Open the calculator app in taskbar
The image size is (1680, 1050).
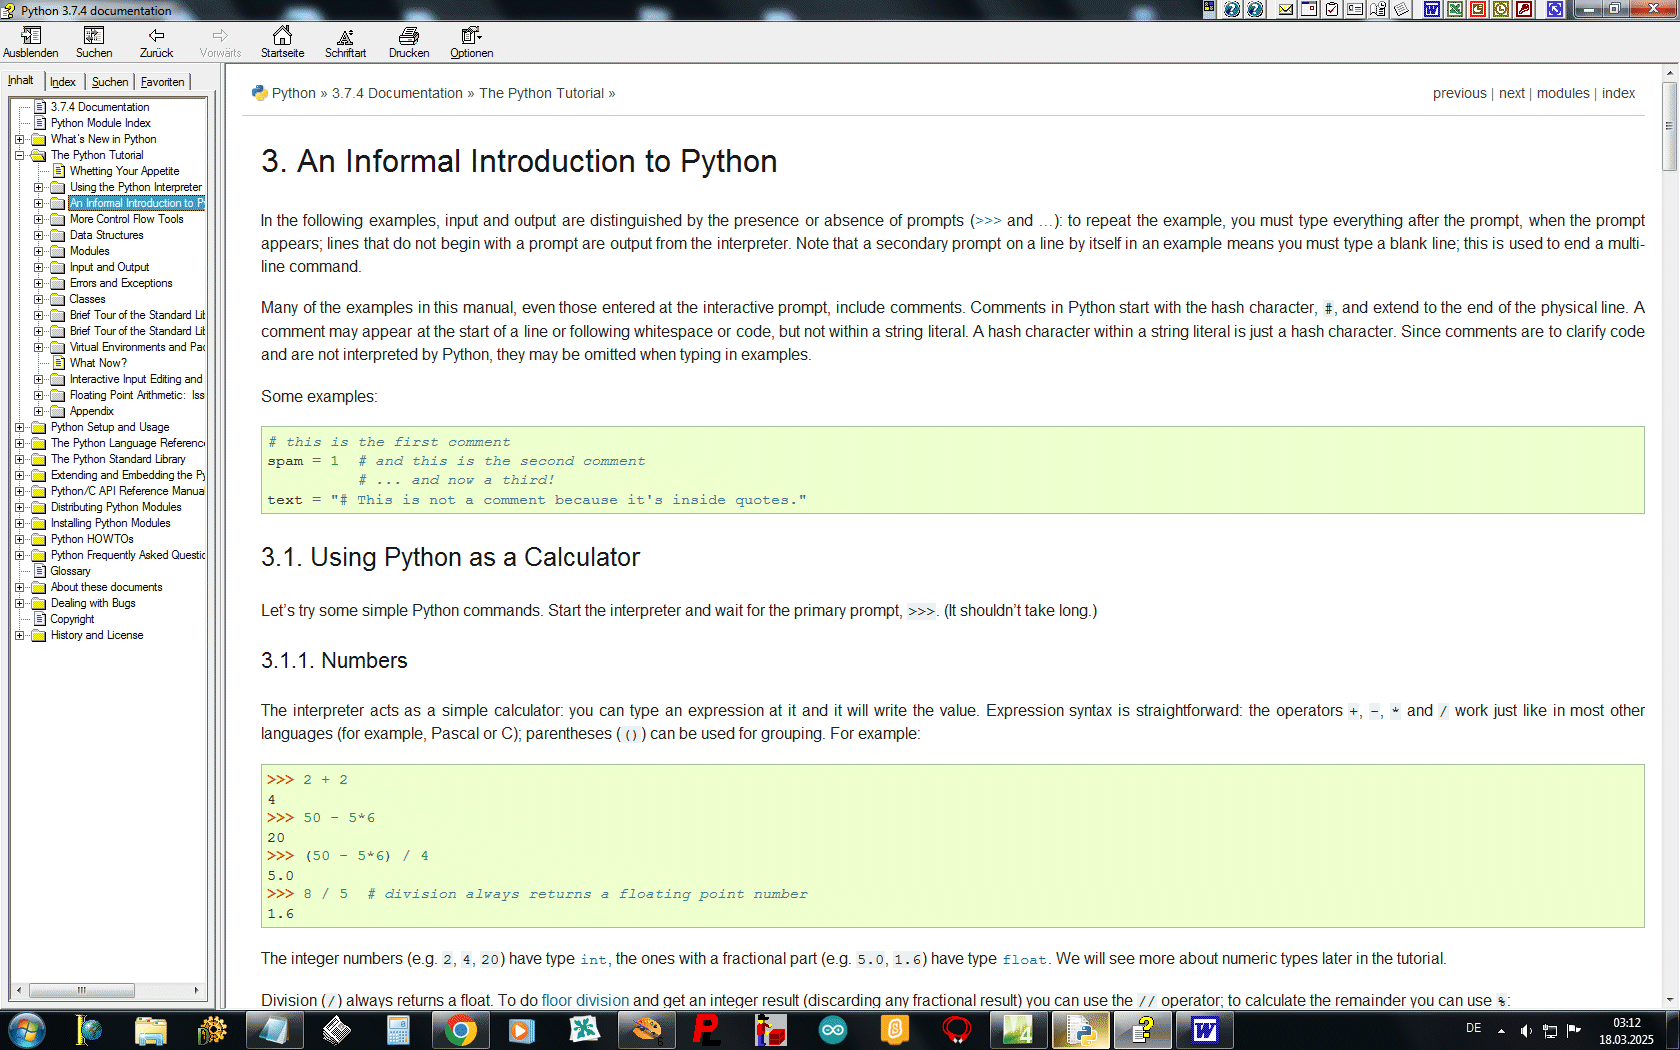[x=399, y=1030]
